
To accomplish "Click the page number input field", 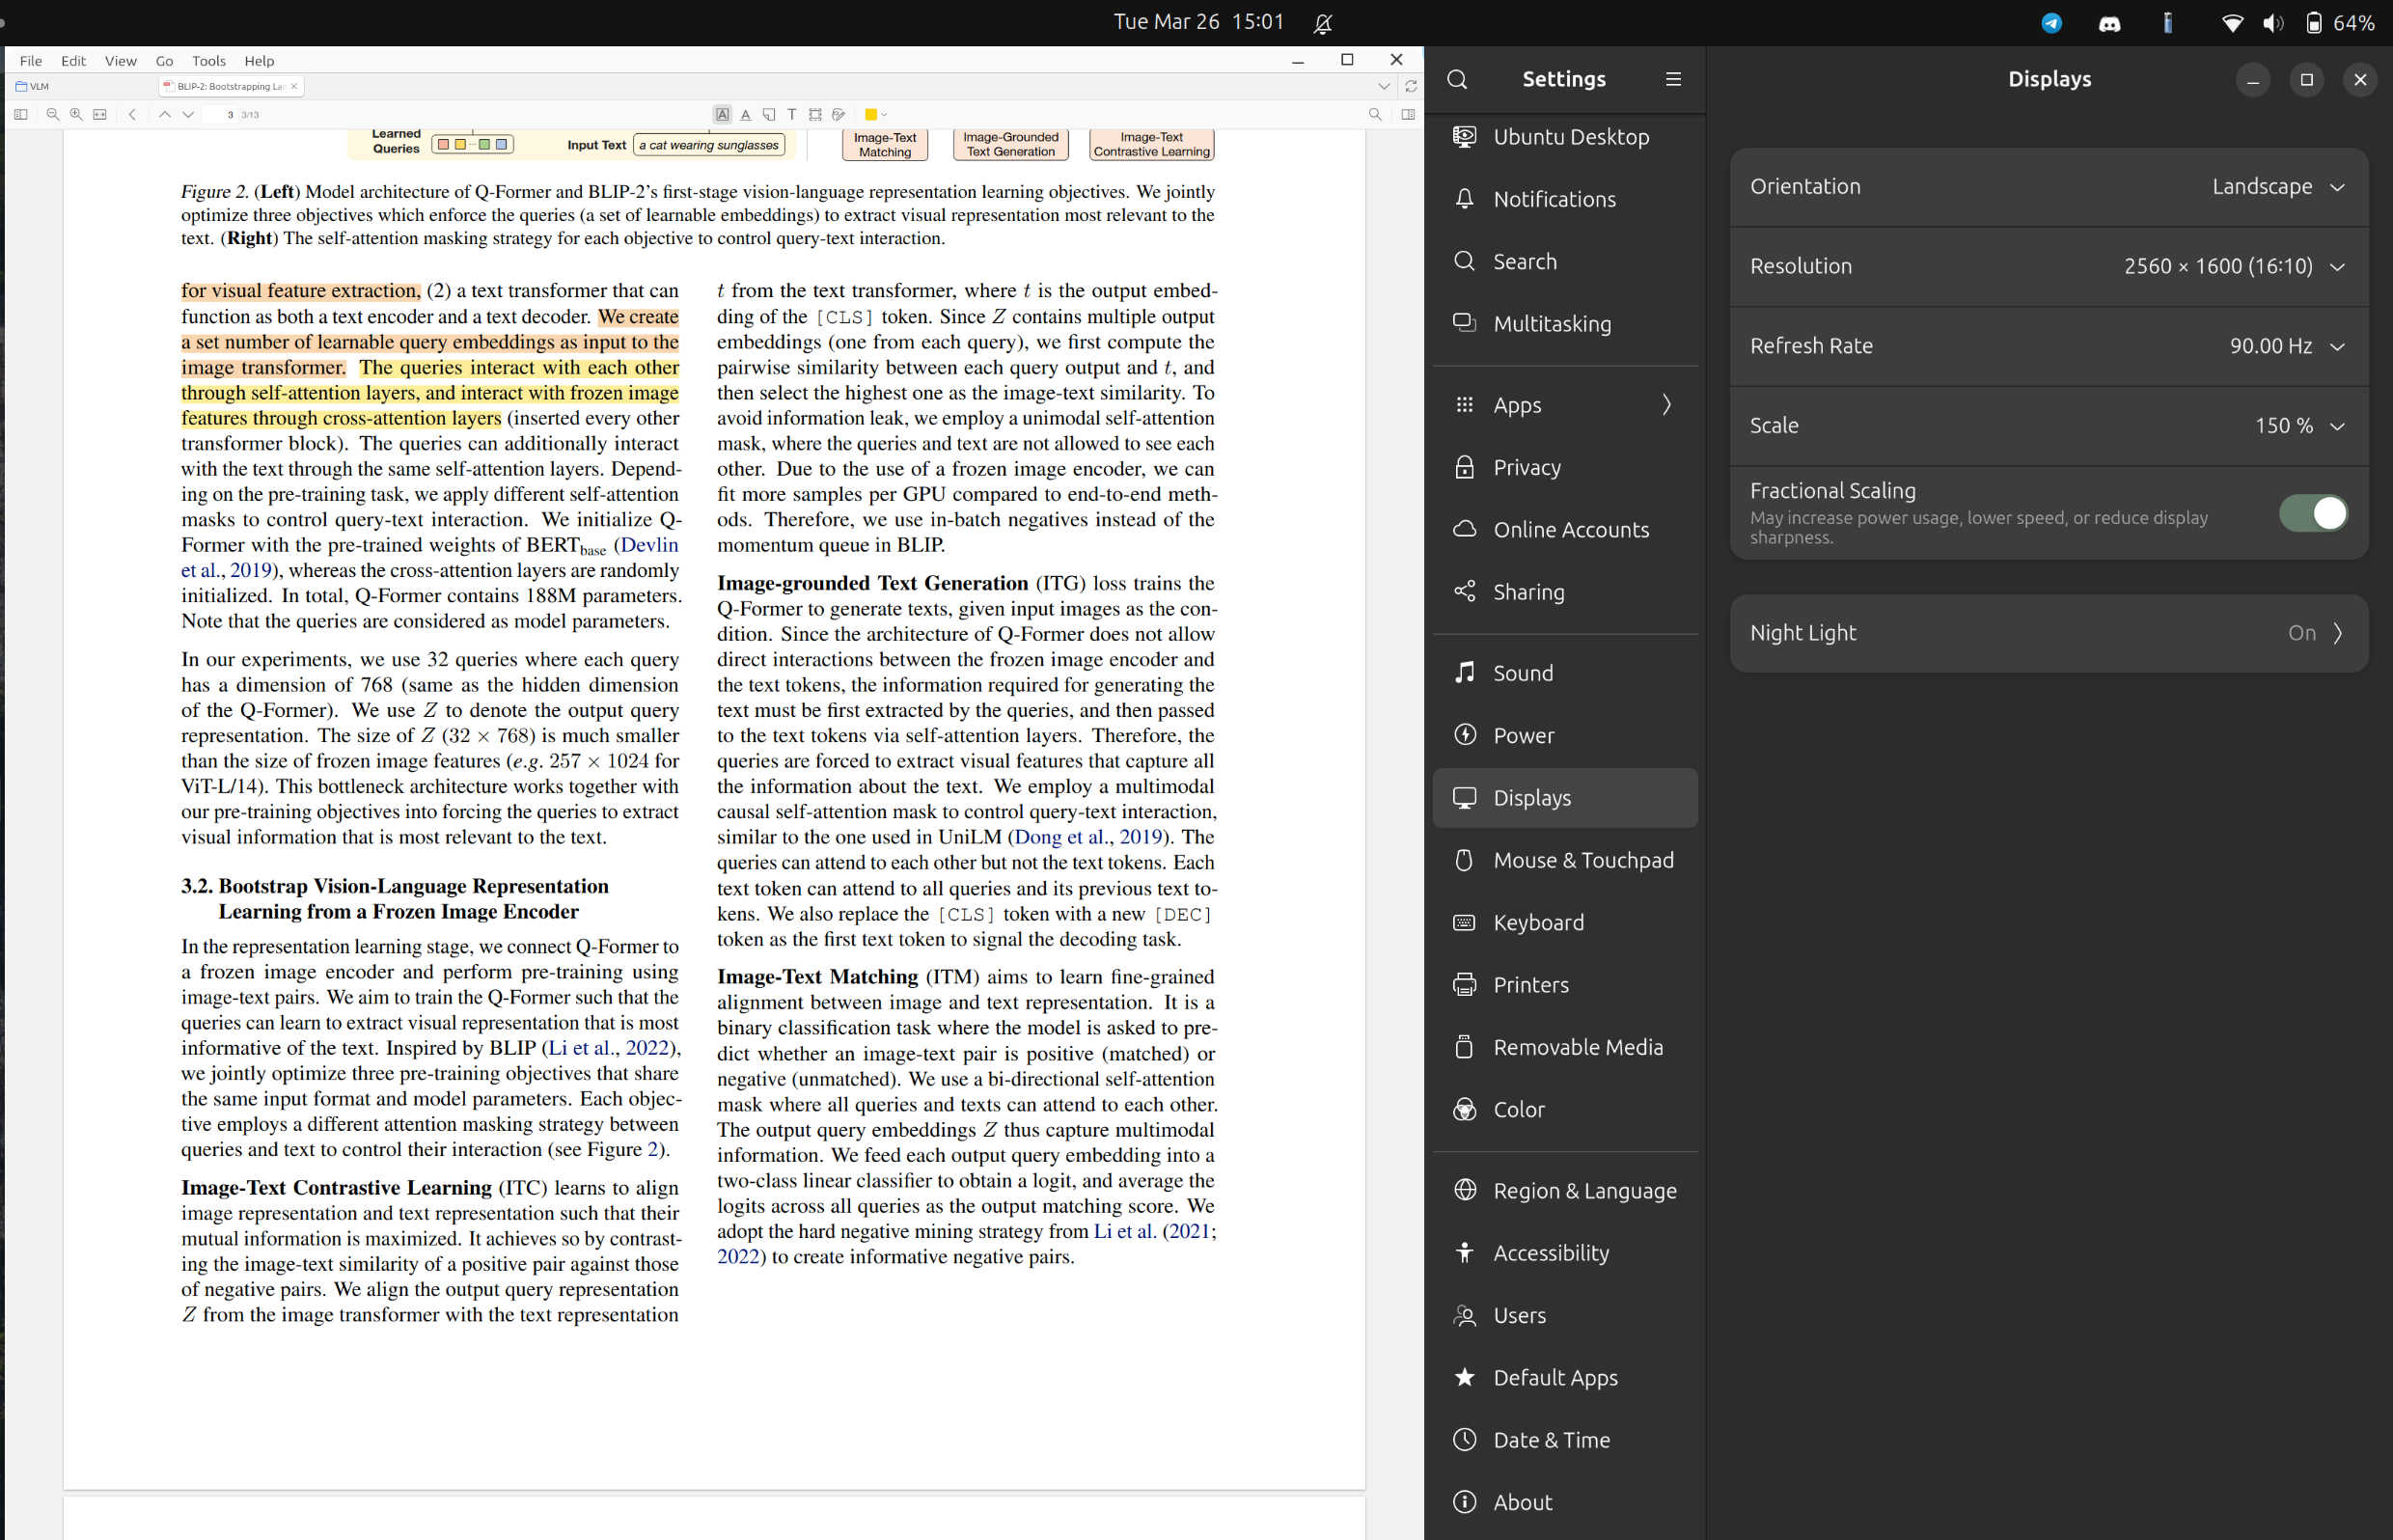I will click(222, 114).
